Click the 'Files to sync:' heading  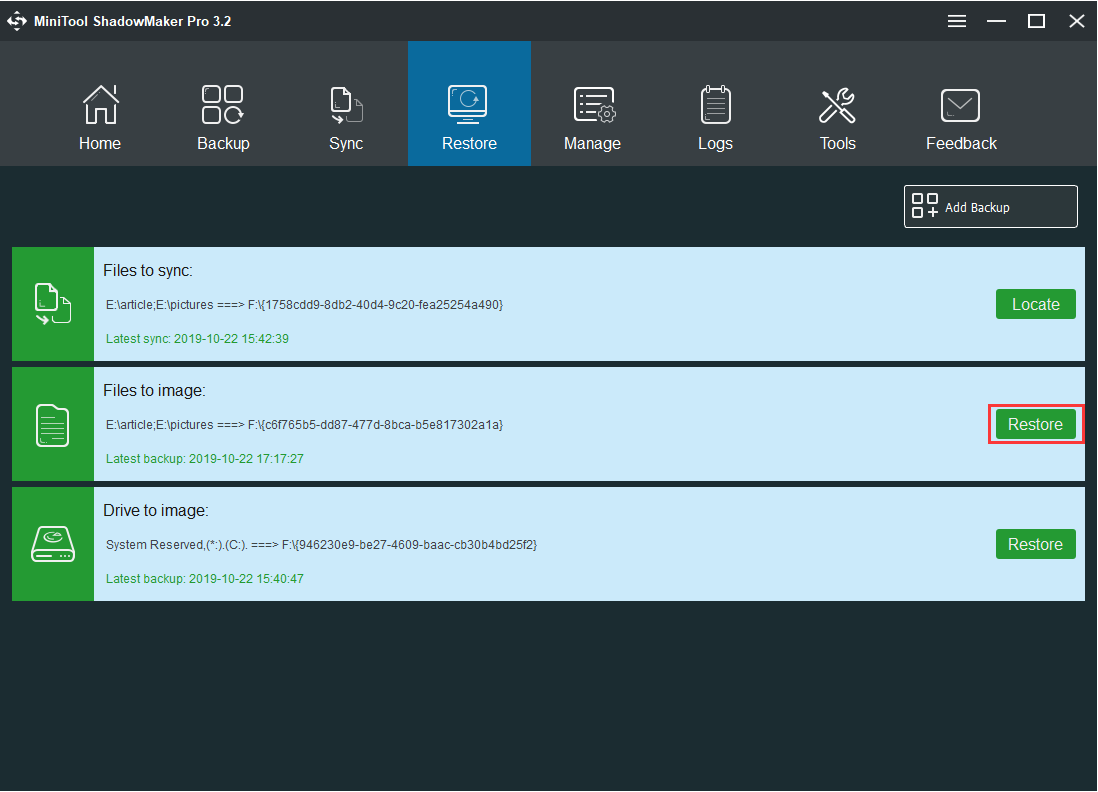pyautogui.click(x=148, y=270)
